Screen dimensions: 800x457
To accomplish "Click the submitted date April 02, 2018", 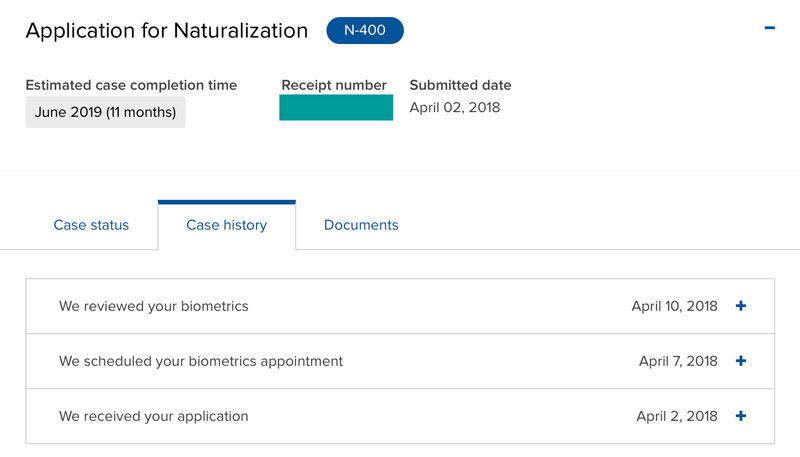I will tap(455, 108).
